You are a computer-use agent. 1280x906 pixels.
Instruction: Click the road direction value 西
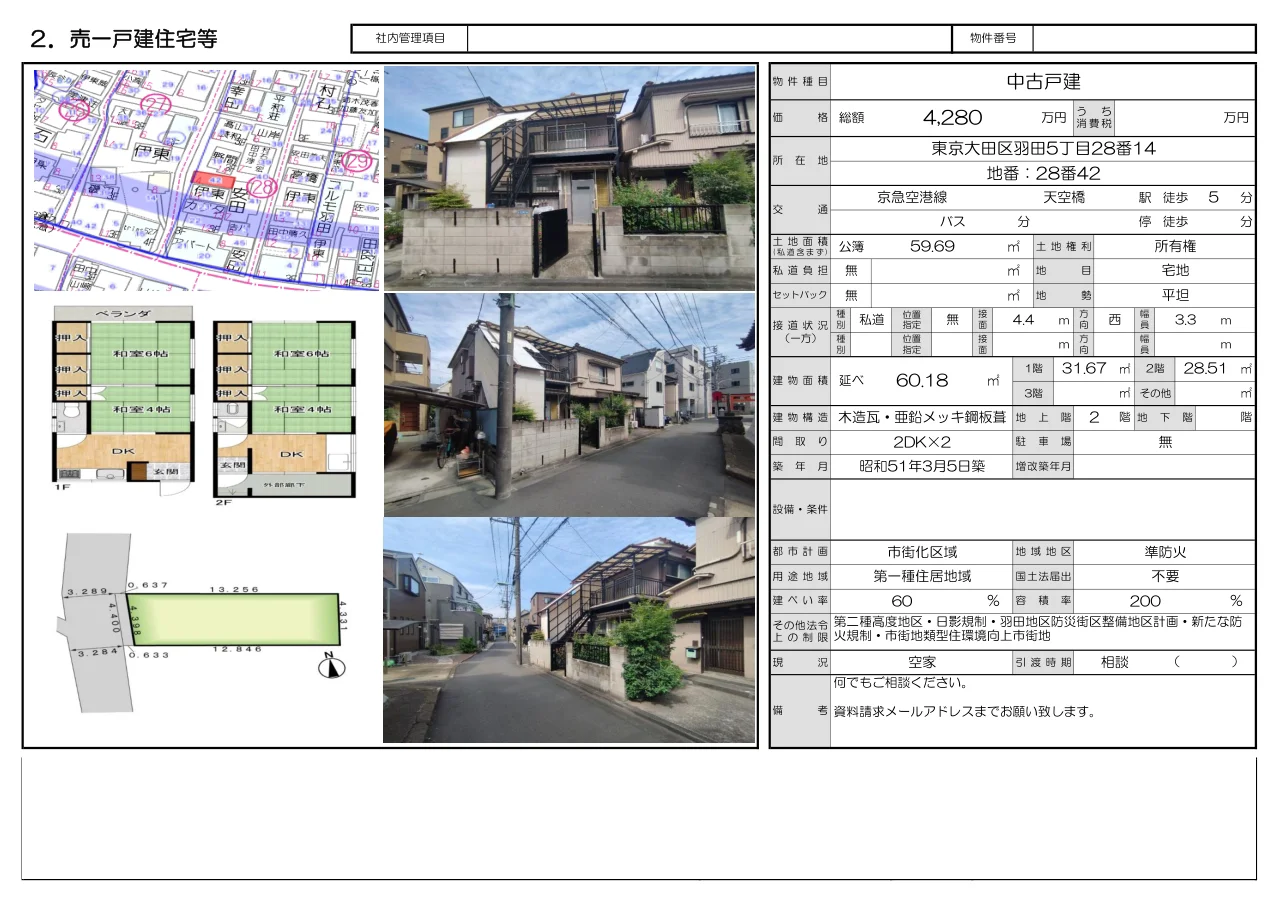(1115, 320)
